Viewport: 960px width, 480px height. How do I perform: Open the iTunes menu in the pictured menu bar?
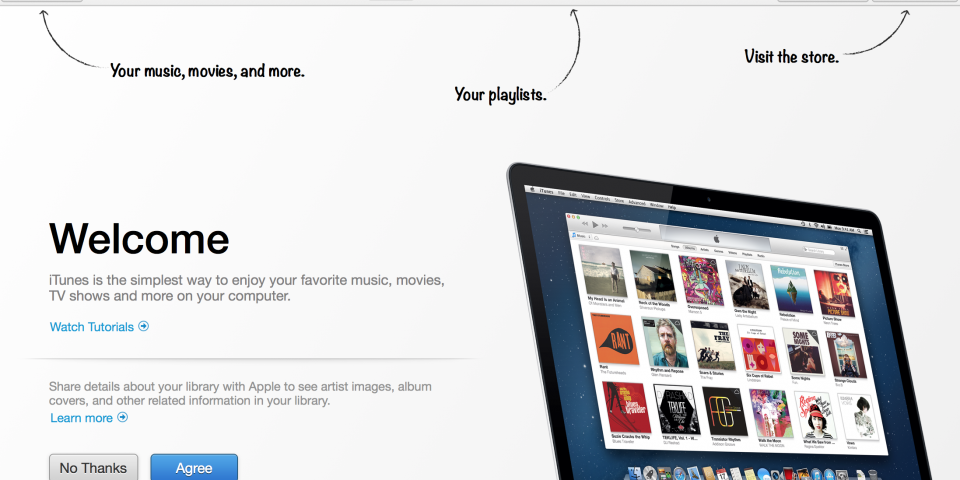546,192
